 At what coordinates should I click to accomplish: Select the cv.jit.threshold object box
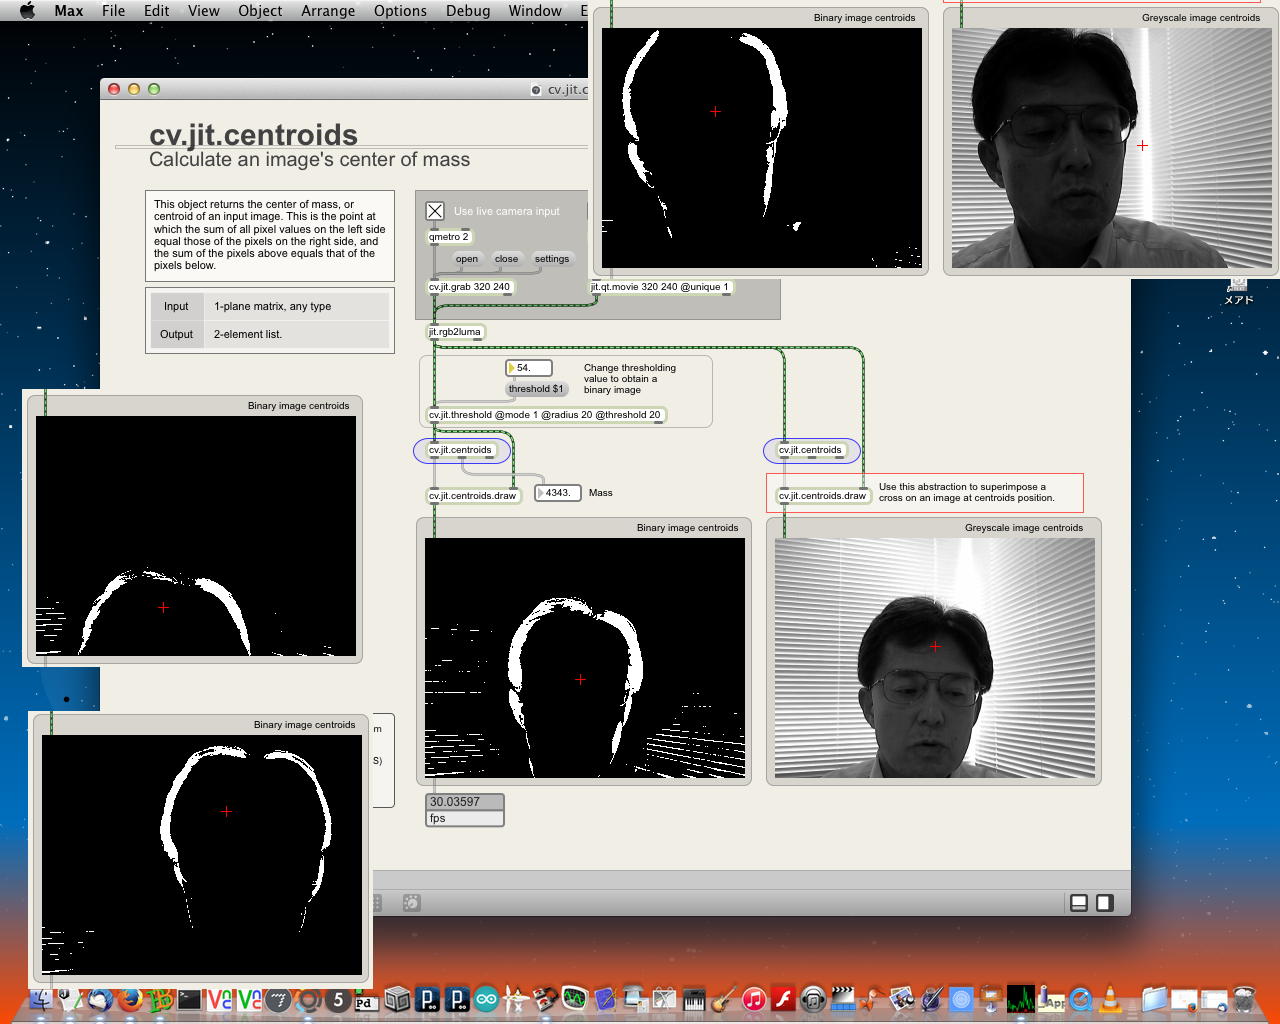[x=546, y=415]
